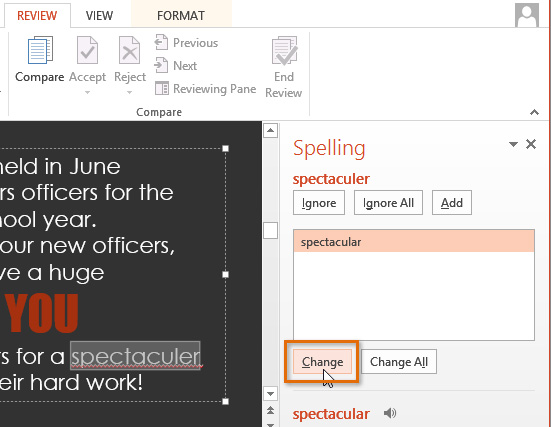Add spectaculer to the dictionary
The image size is (551, 427).
coord(452,203)
